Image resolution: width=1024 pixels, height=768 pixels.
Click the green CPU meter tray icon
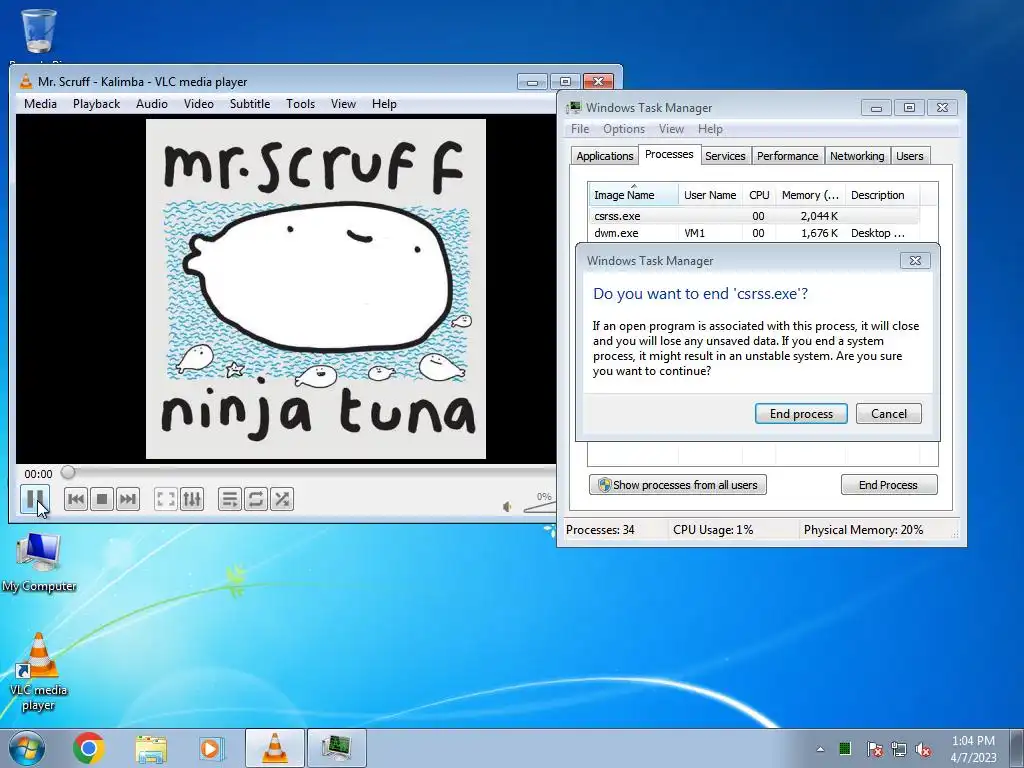pyautogui.click(x=845, y=748)
